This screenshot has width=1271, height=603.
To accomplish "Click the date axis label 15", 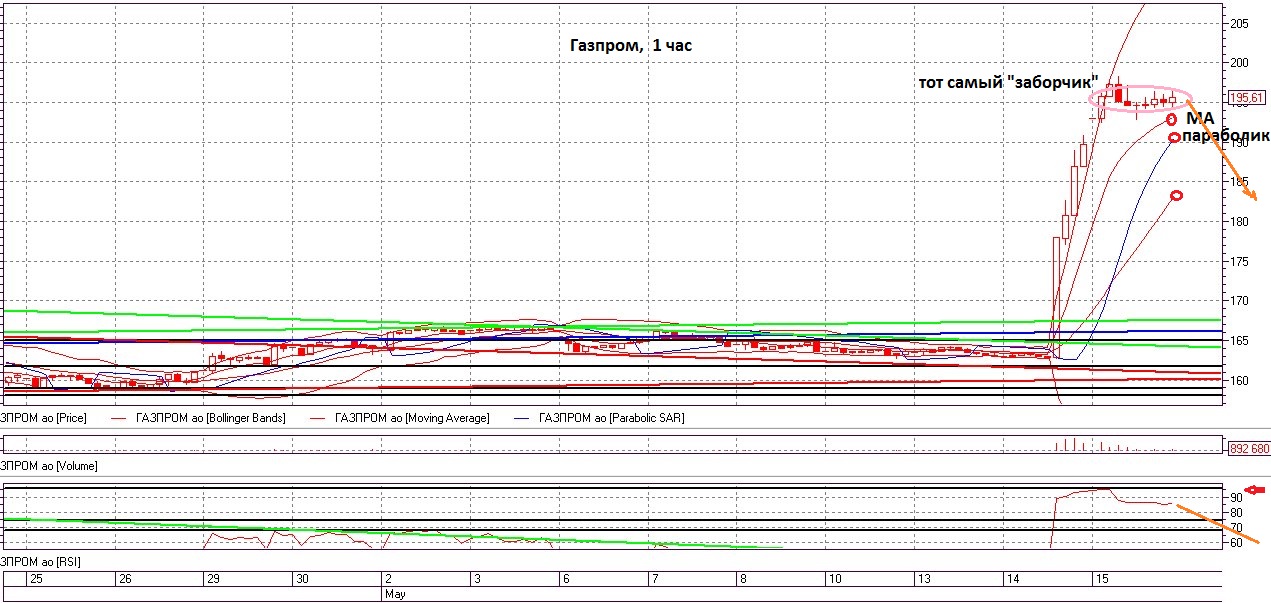I will pyautogui.click(x=1100, y=579).
